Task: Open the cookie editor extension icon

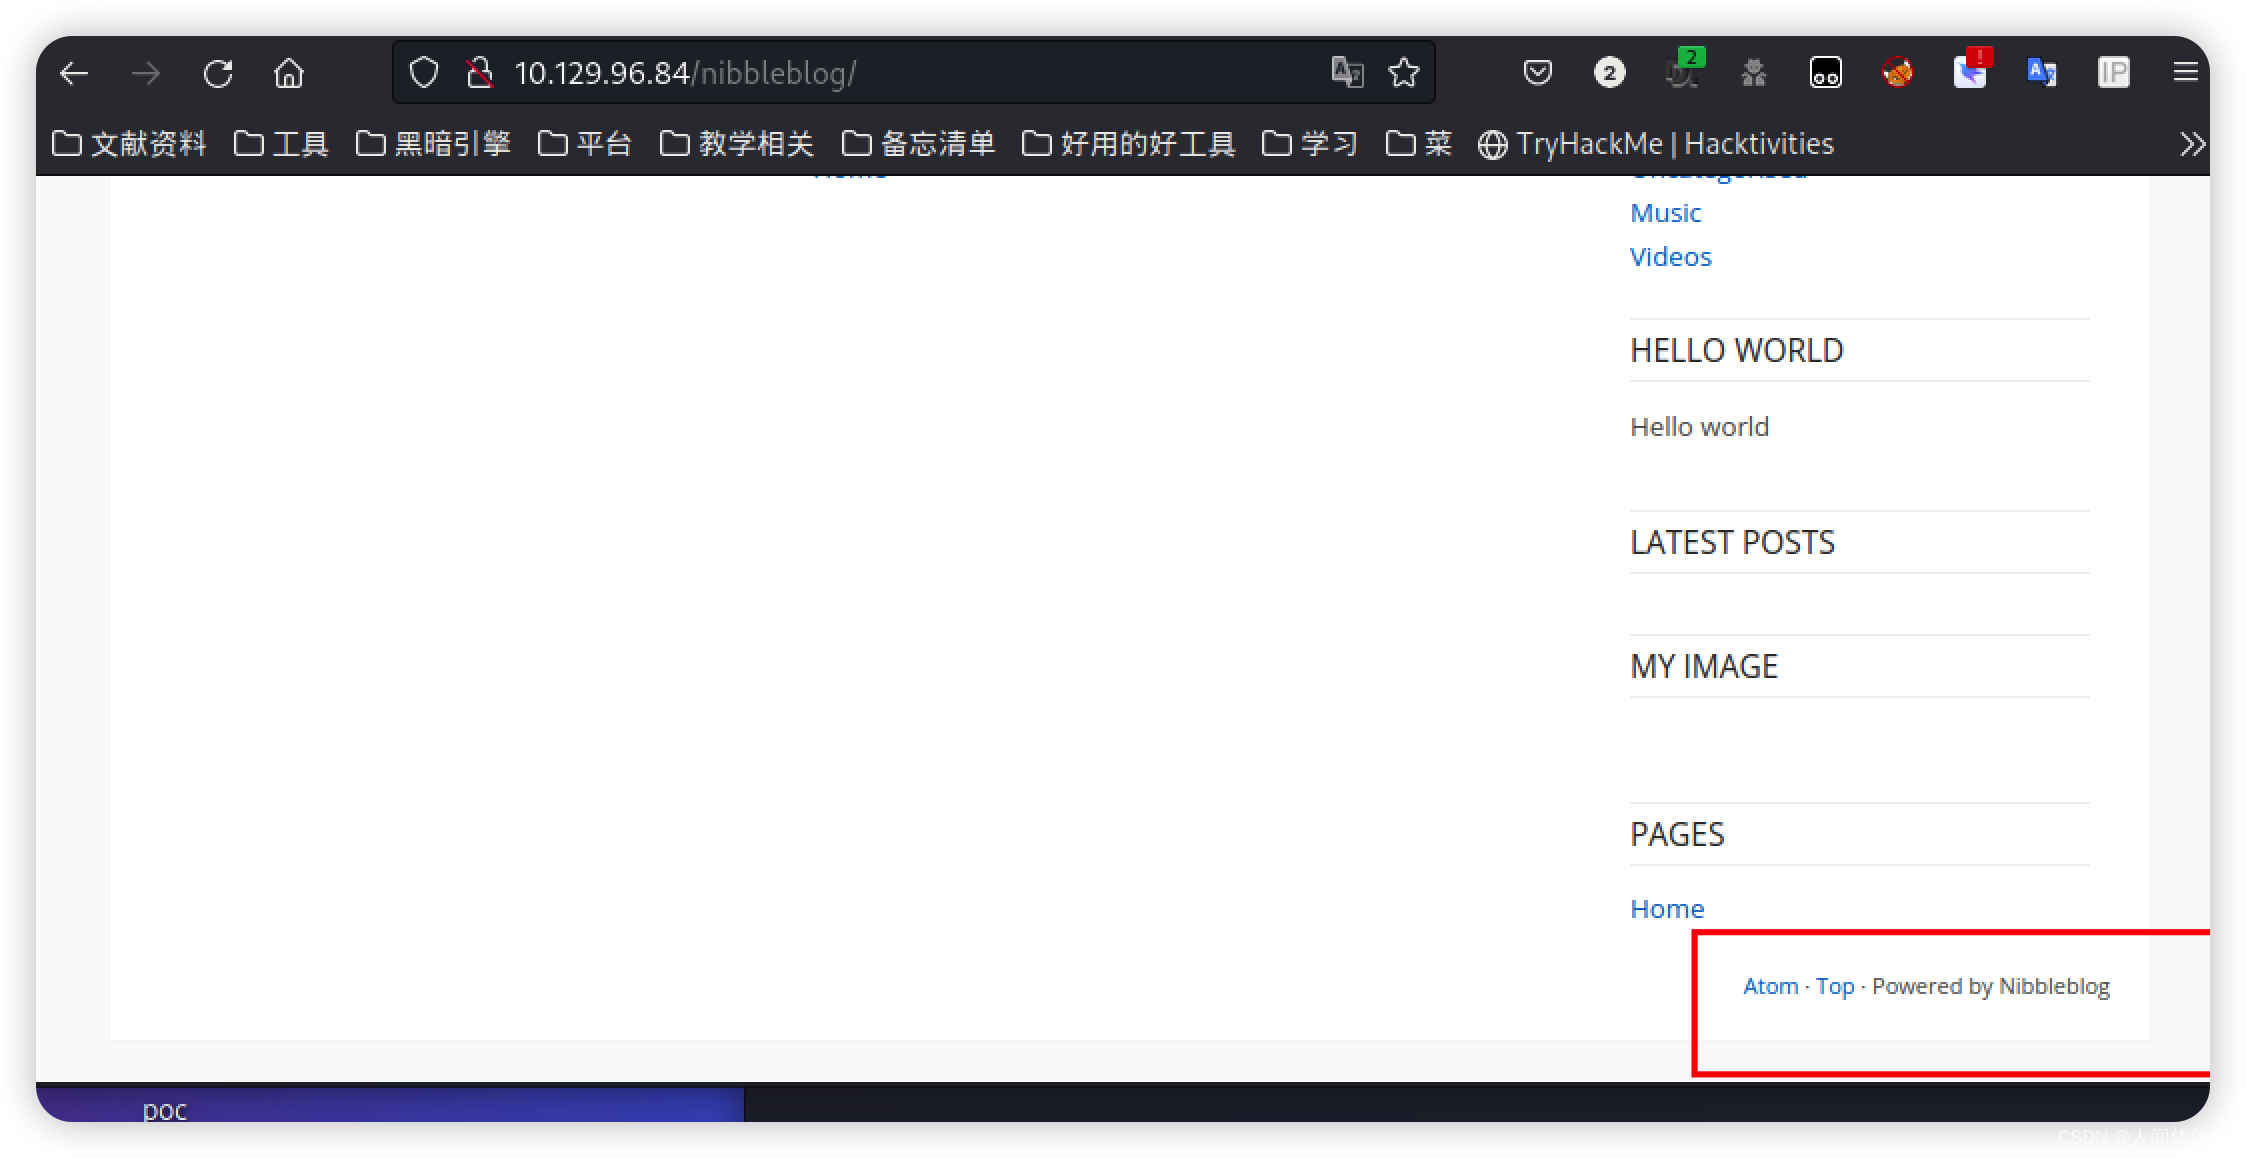Action: point(1826,72)
